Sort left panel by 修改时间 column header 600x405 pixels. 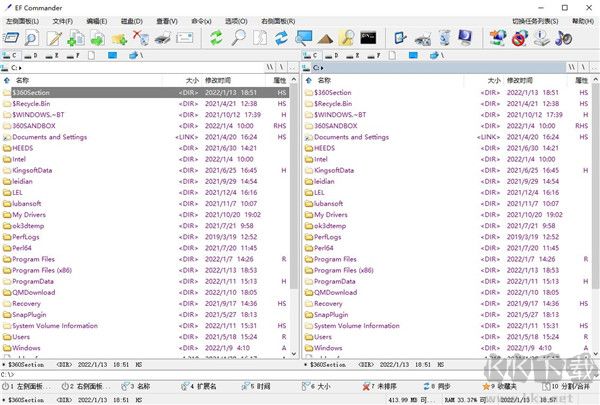click(218, 79)
